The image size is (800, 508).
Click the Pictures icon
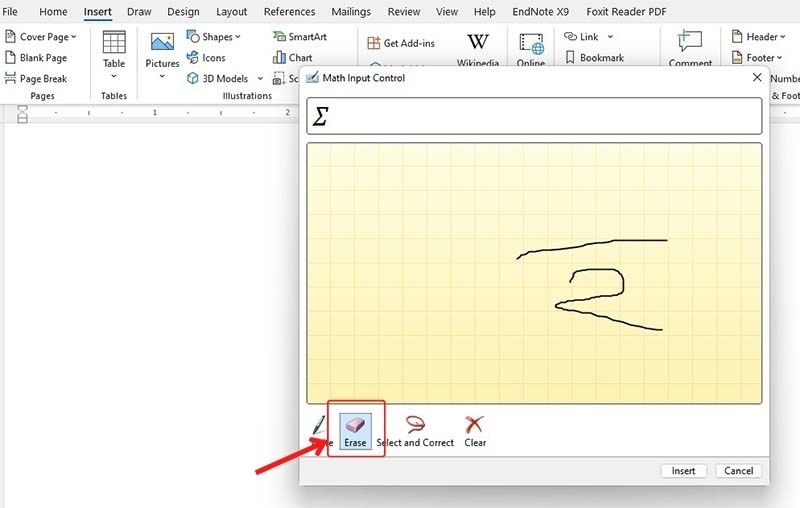pos(162,42)
